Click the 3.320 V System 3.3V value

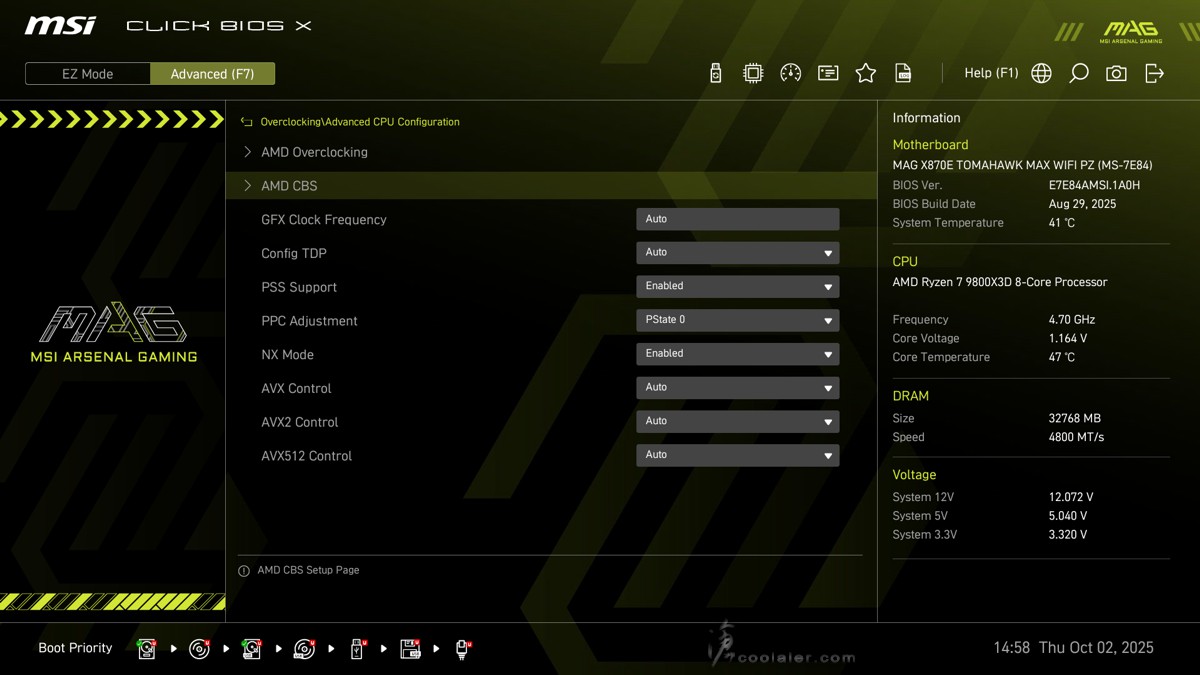tap(1067, 535)
